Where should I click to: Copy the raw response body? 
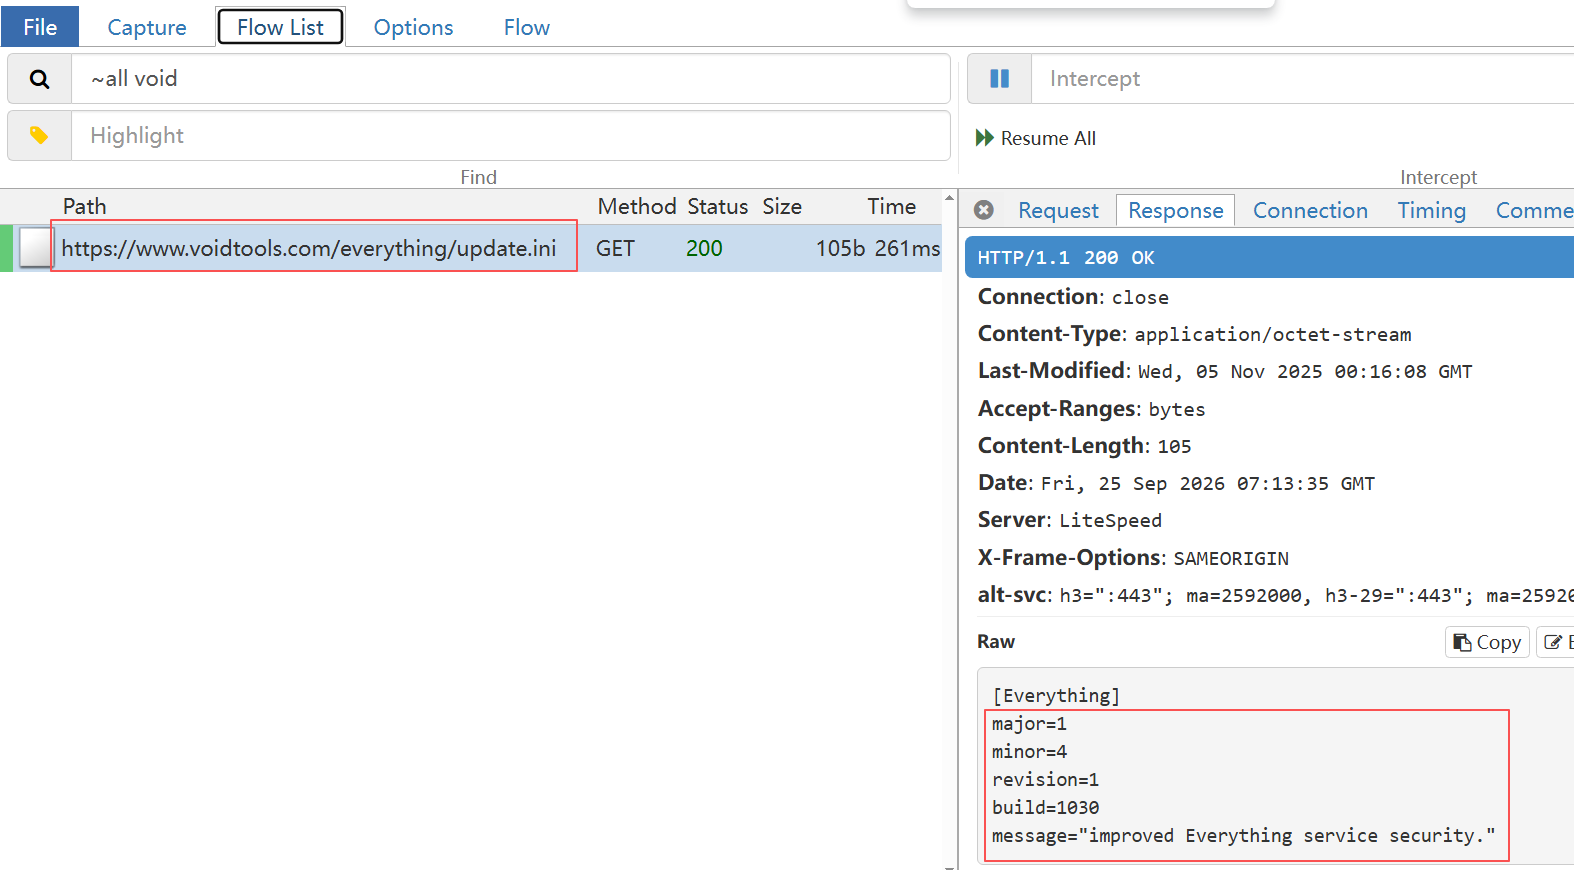pos(1487,642)
